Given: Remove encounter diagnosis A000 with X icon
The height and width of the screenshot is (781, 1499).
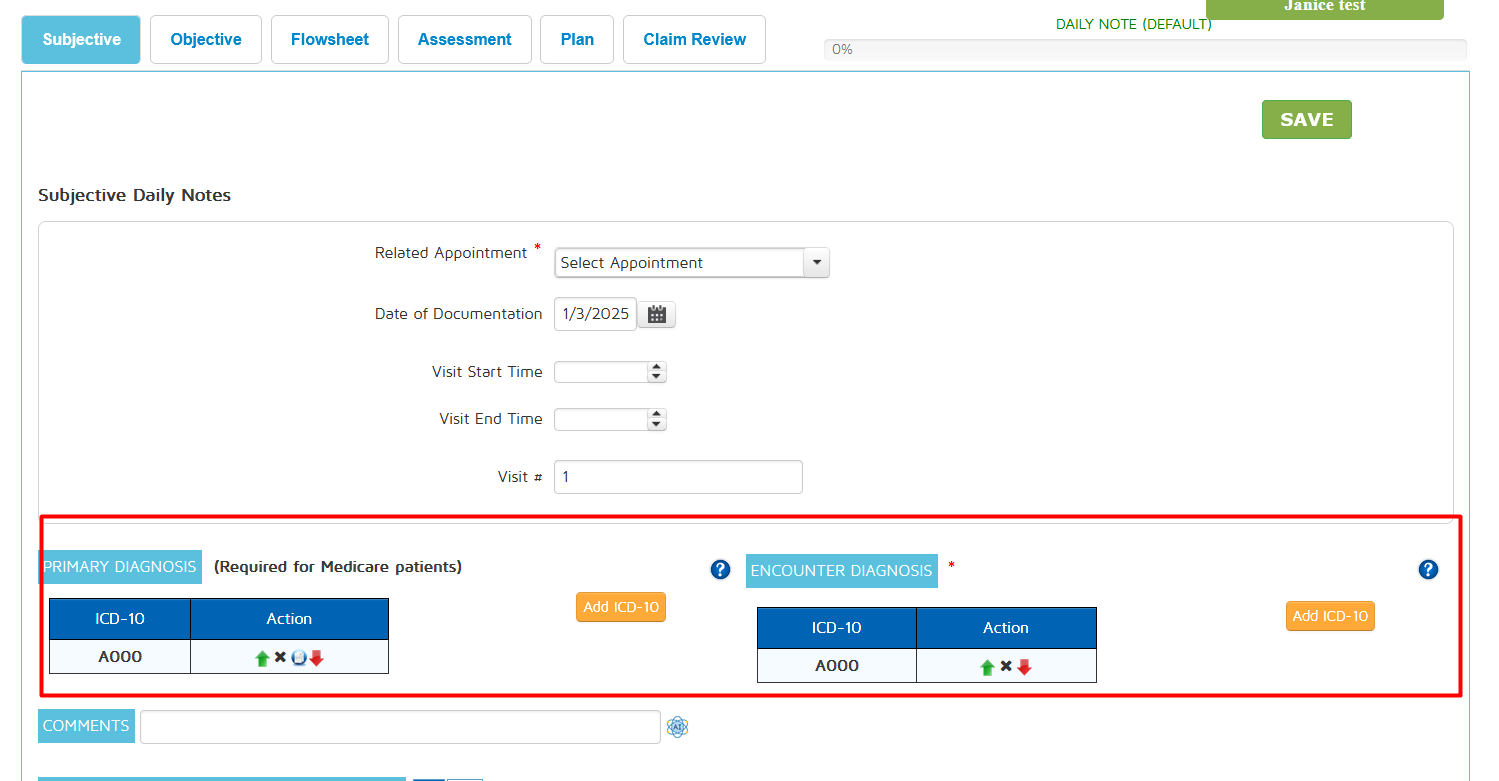Looking at the screenshot, I should coord(1006,666).
